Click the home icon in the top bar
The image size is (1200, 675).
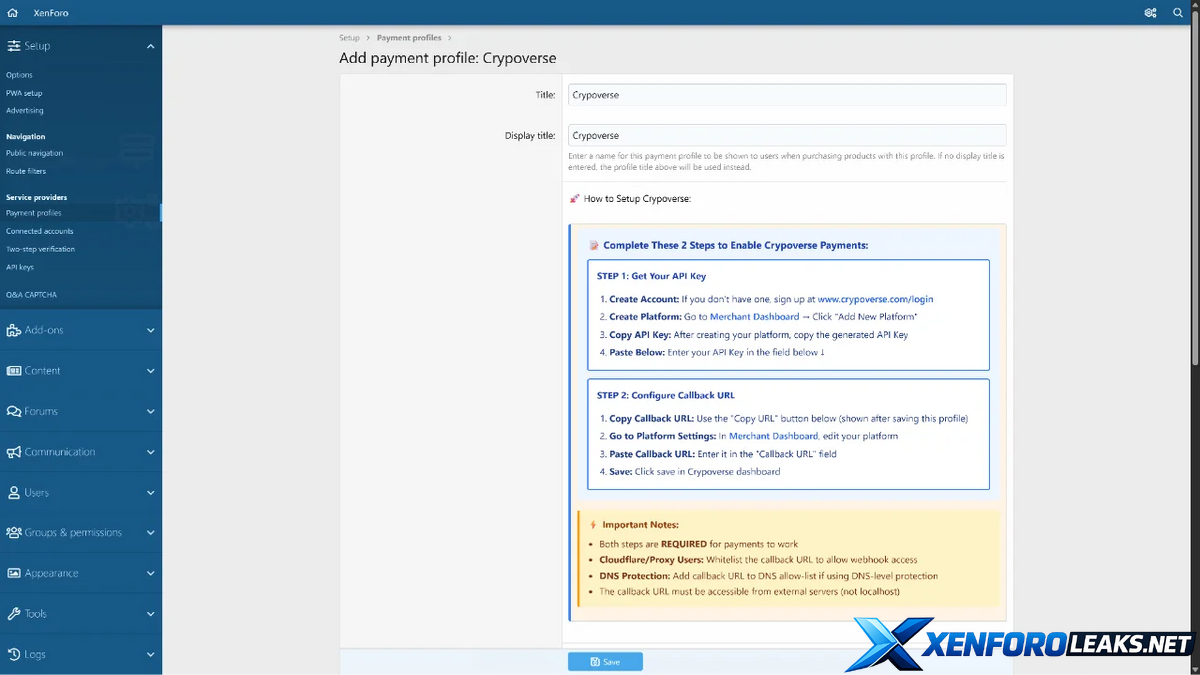point(13,13)
